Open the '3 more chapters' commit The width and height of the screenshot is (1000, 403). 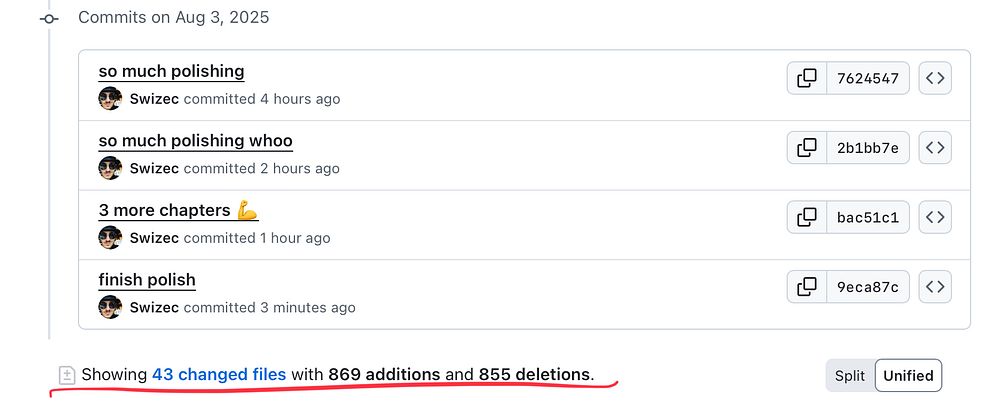(178, 210)
